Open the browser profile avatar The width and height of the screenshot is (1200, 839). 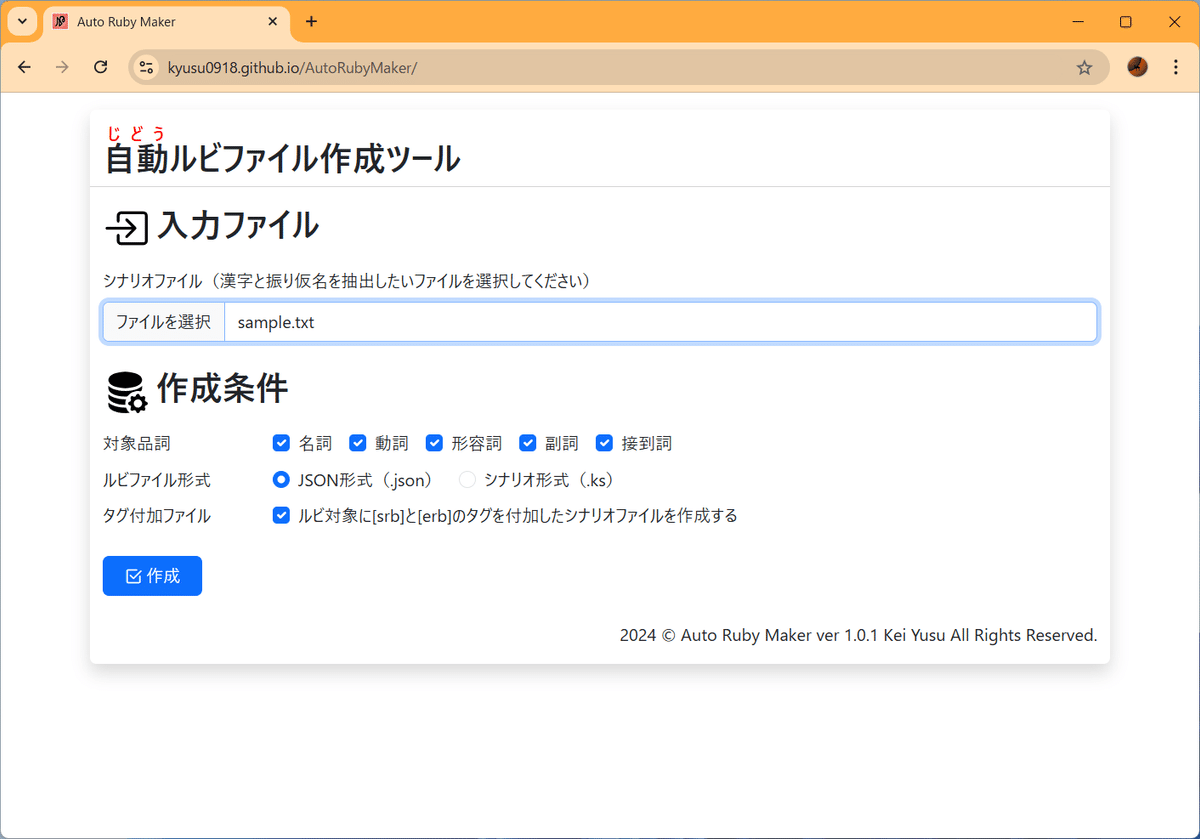pos(1137,67)
